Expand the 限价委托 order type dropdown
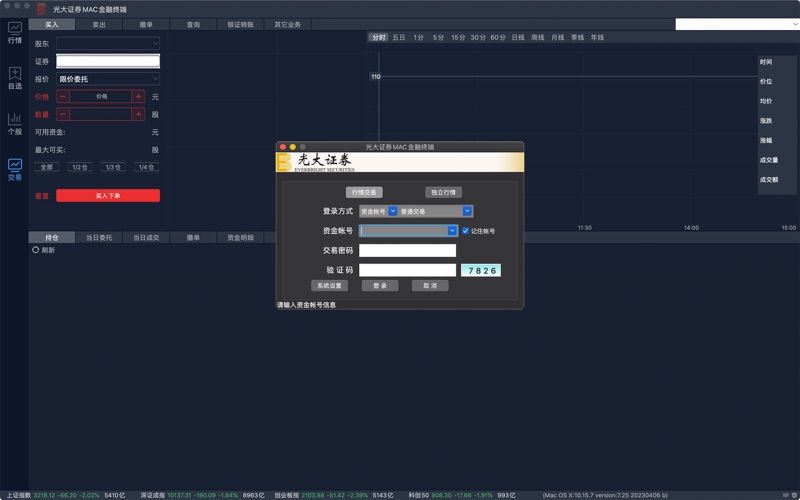 tap(108, 79)
